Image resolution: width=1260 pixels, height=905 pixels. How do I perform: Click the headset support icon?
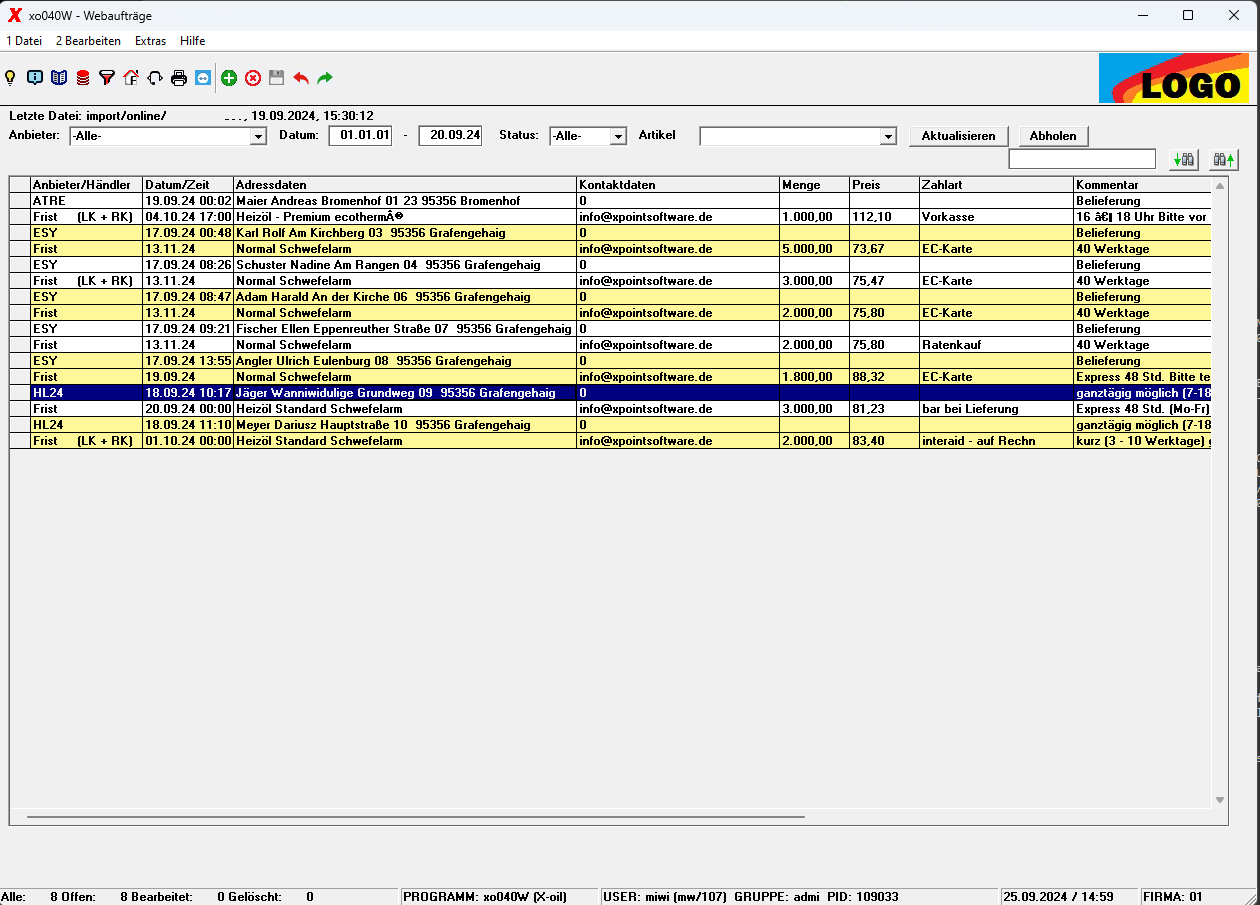coord(155,78)
